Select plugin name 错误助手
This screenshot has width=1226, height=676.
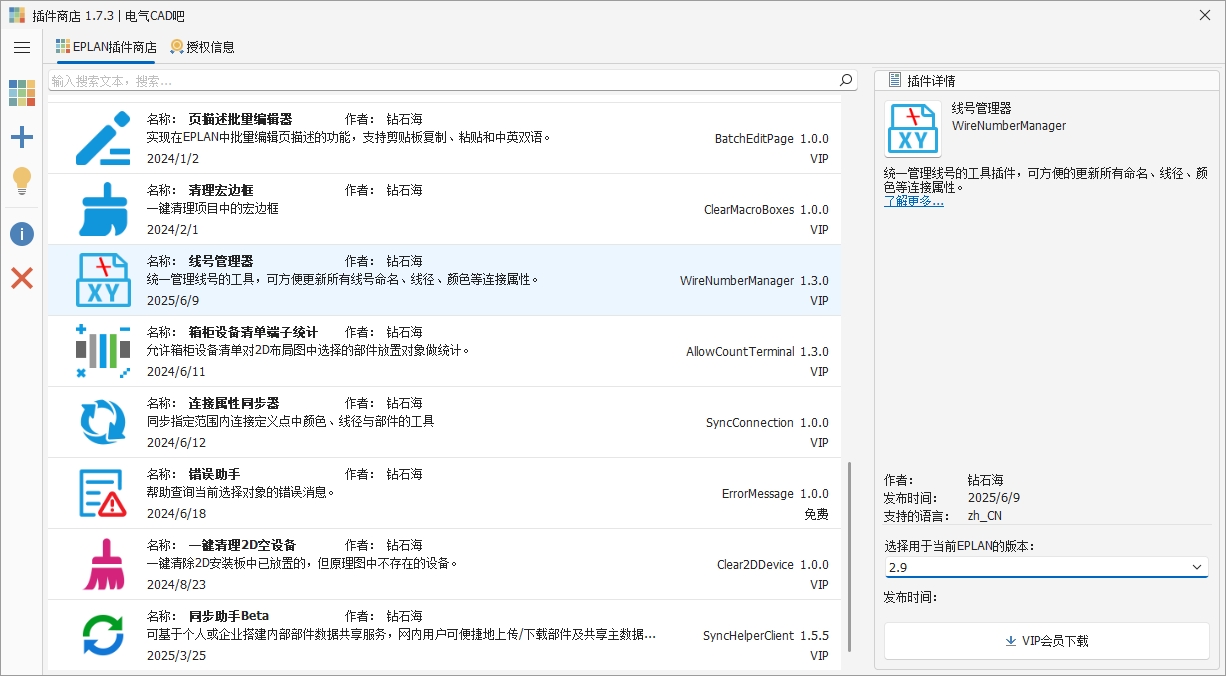[214, 474]
